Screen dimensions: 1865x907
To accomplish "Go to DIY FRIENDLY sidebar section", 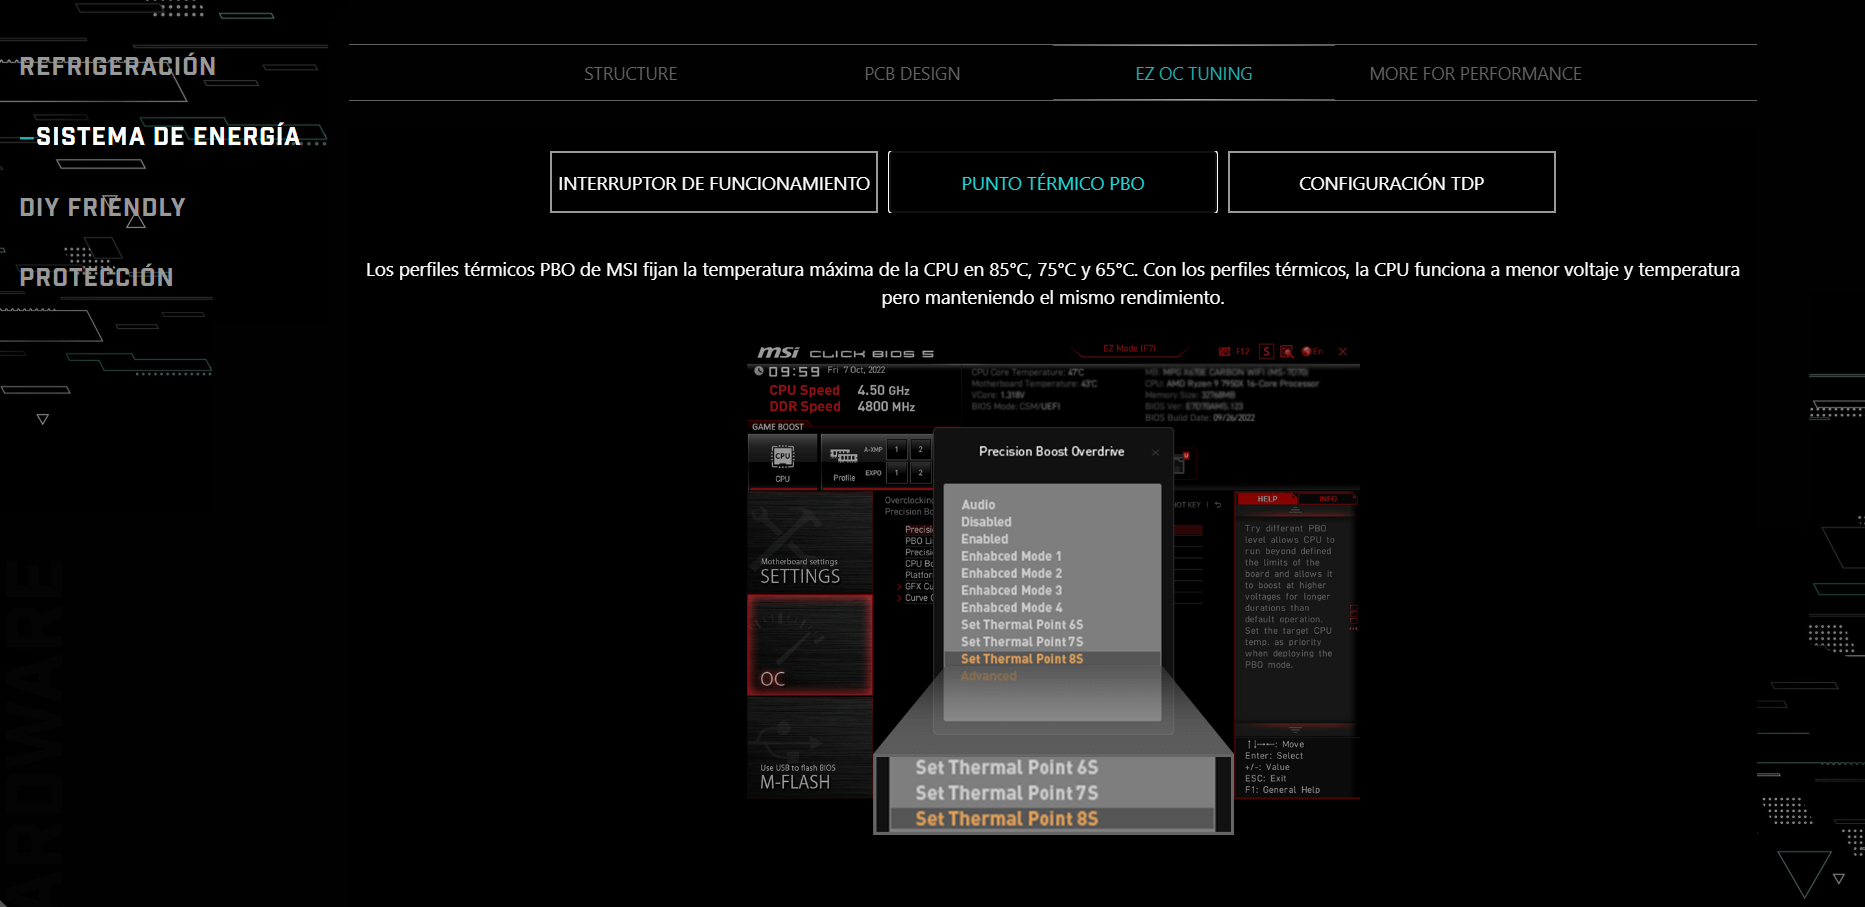I will point(103,207).
